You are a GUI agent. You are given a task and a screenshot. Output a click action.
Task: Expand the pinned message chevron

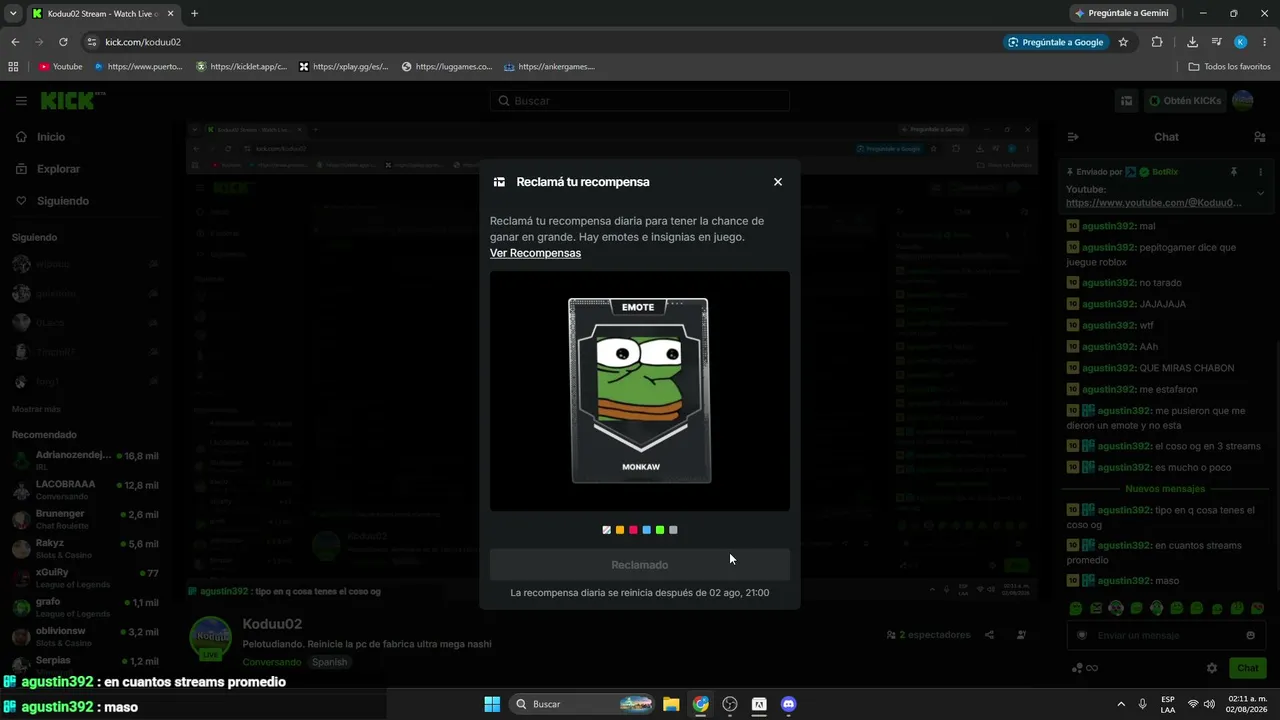click(x=1260, y=193)
